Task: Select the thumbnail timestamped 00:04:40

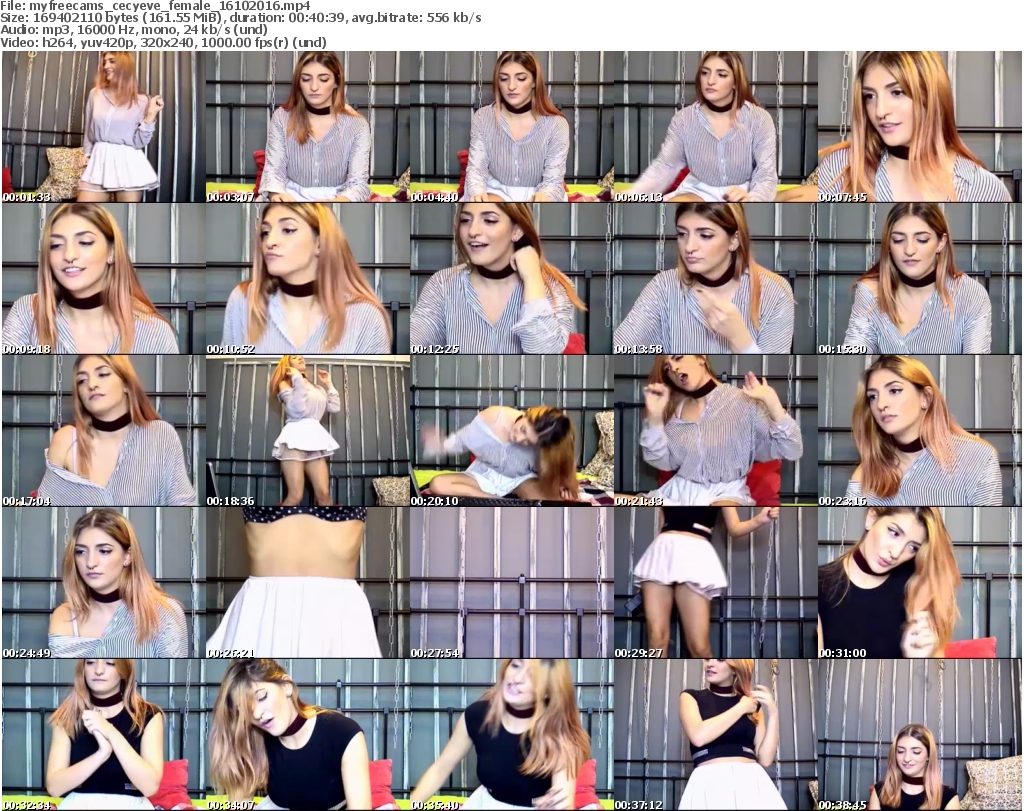Action: point(511,127)
